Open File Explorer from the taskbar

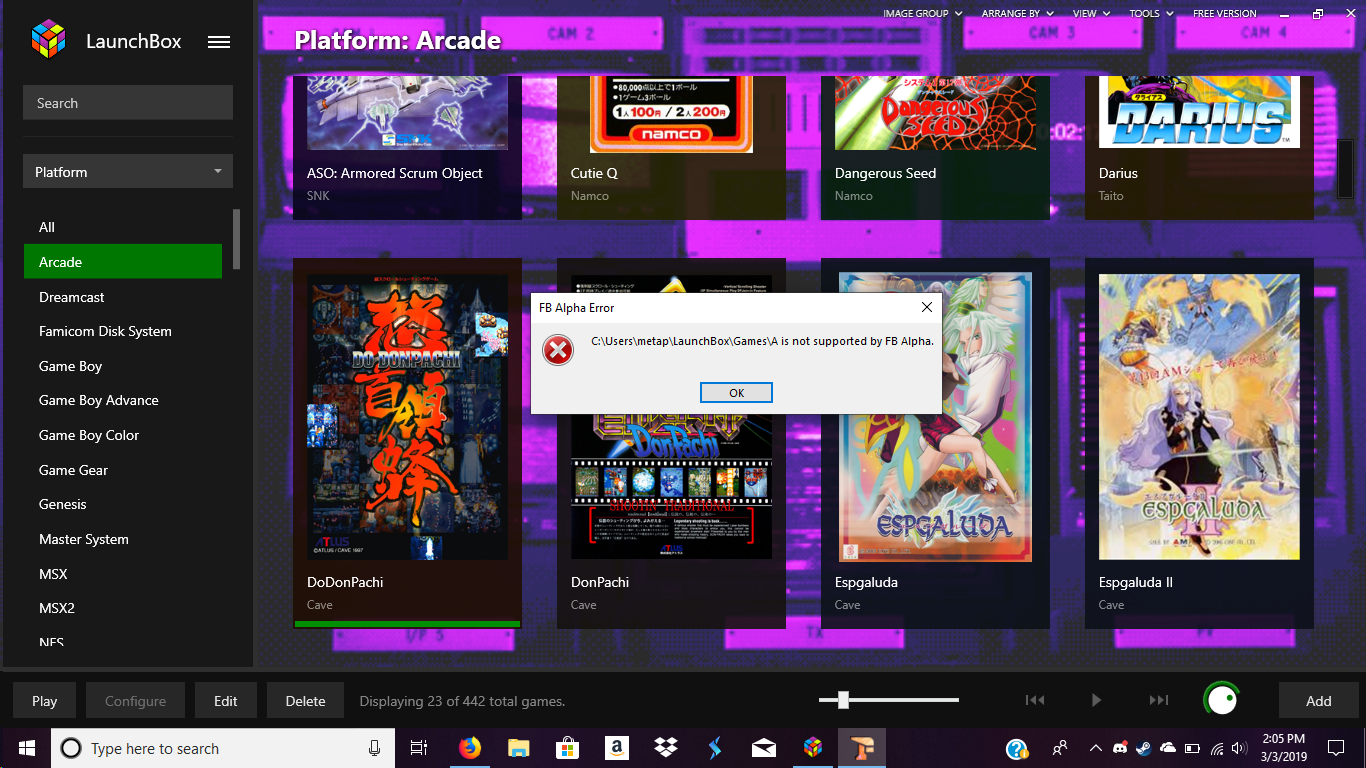518,748
